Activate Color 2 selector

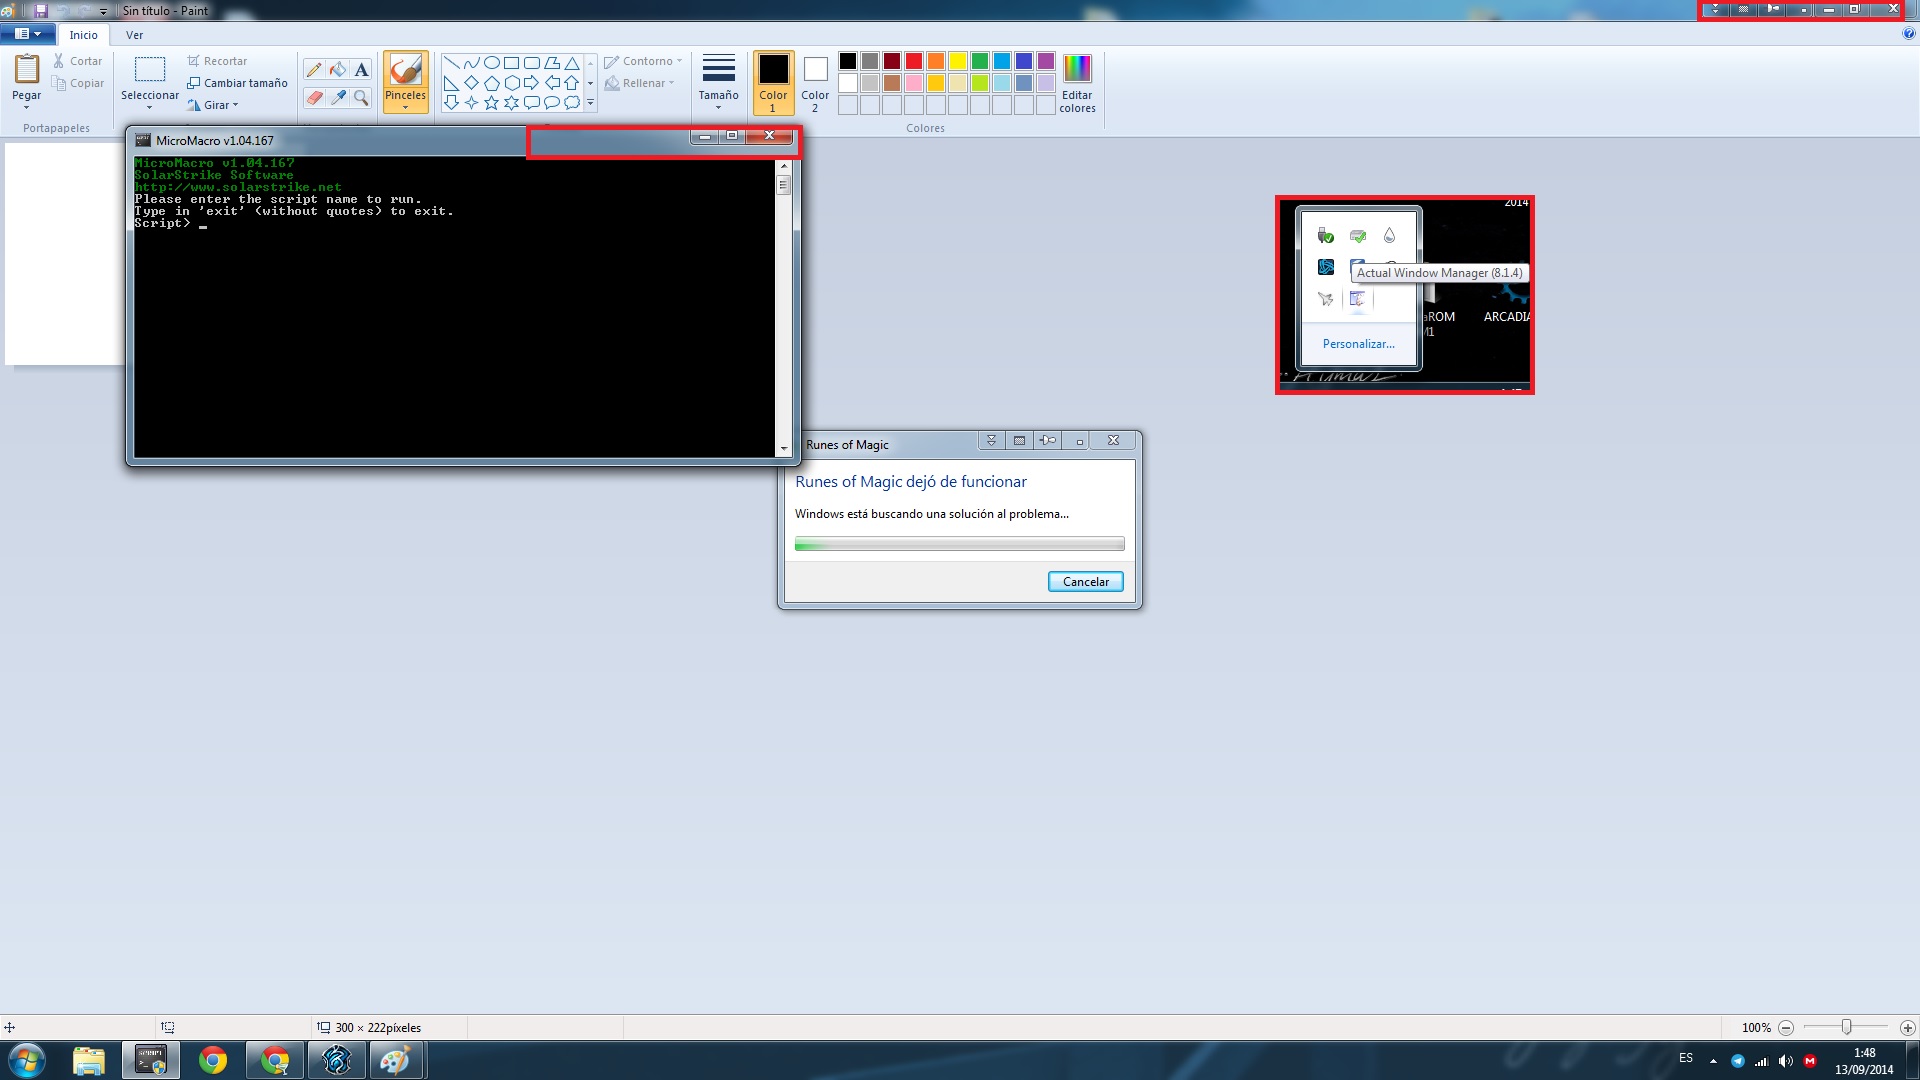point(815,82)
